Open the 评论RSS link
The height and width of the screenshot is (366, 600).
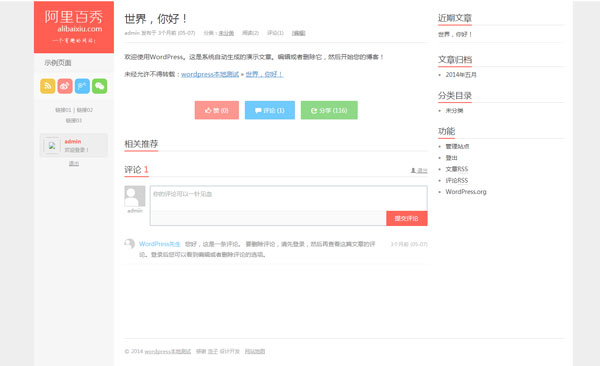pos(457,180)
